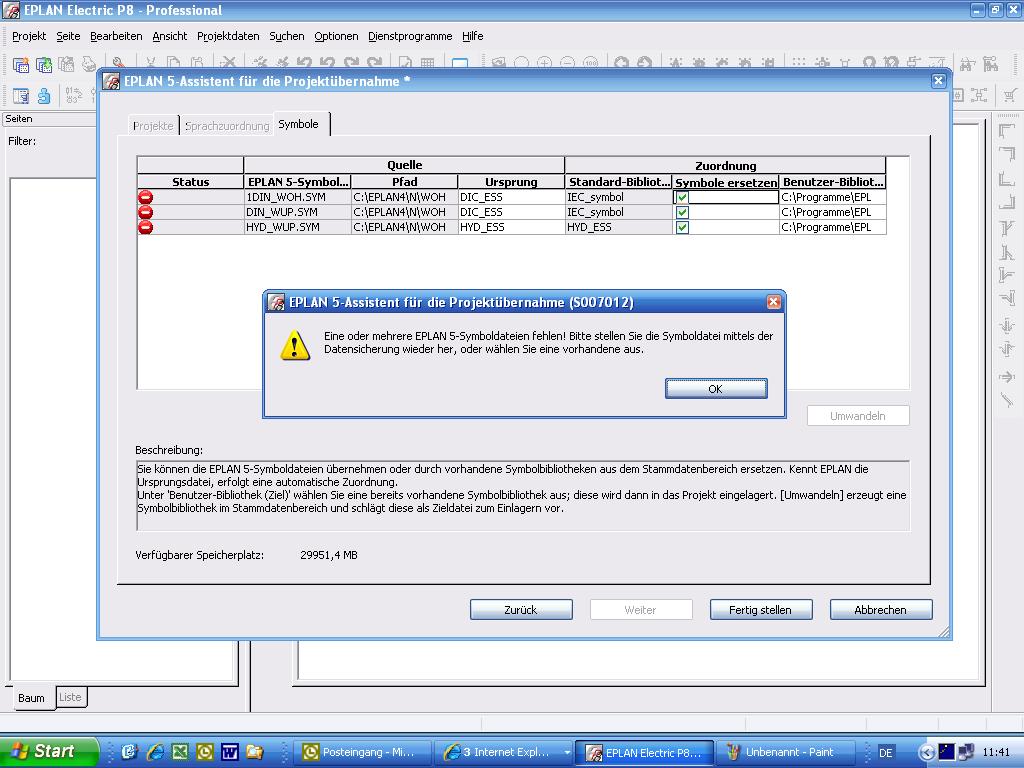Viewport: 1024px width, 768px height.
Task: Open Internet Explorer from quick launch
Action: point(155,752)
